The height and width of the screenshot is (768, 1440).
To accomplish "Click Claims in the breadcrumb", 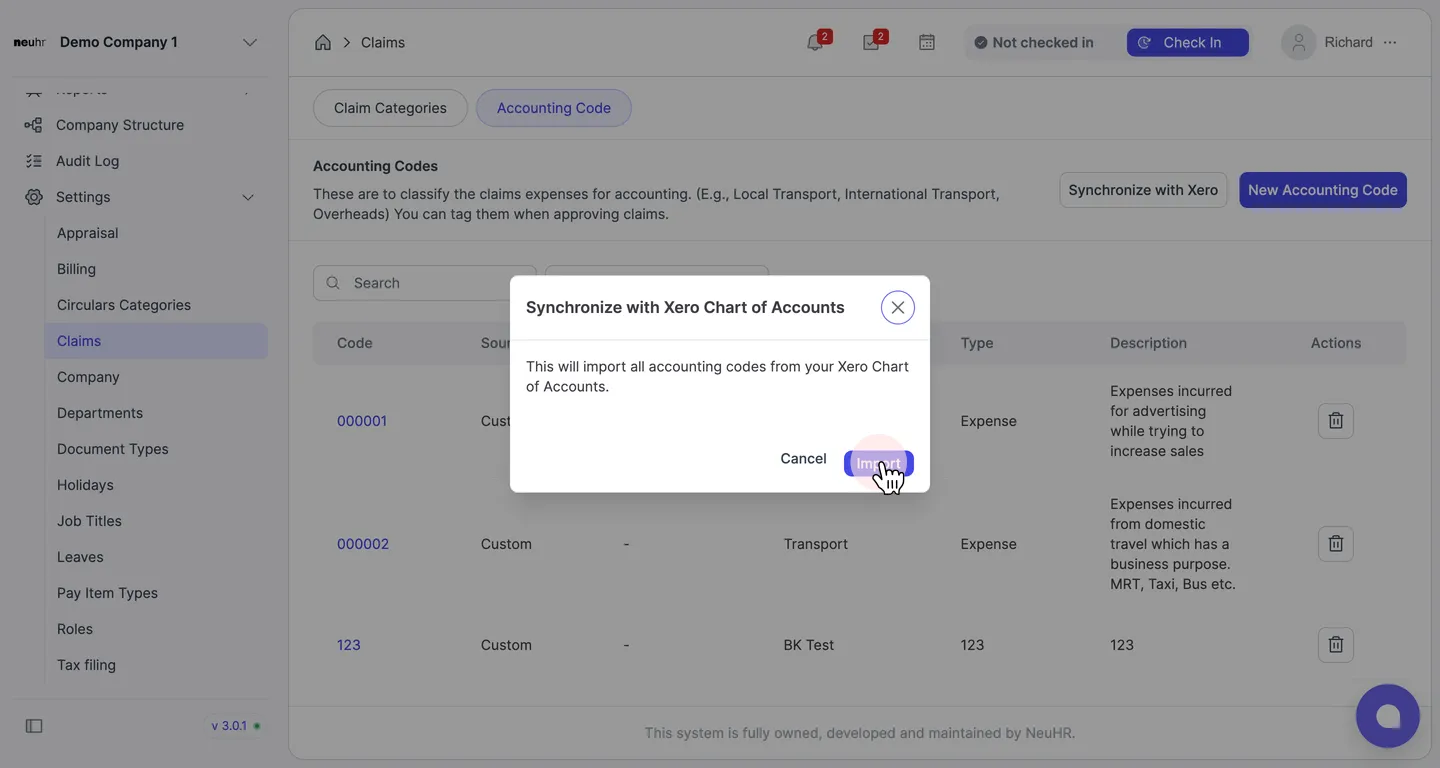I will [x=383, y=42].
